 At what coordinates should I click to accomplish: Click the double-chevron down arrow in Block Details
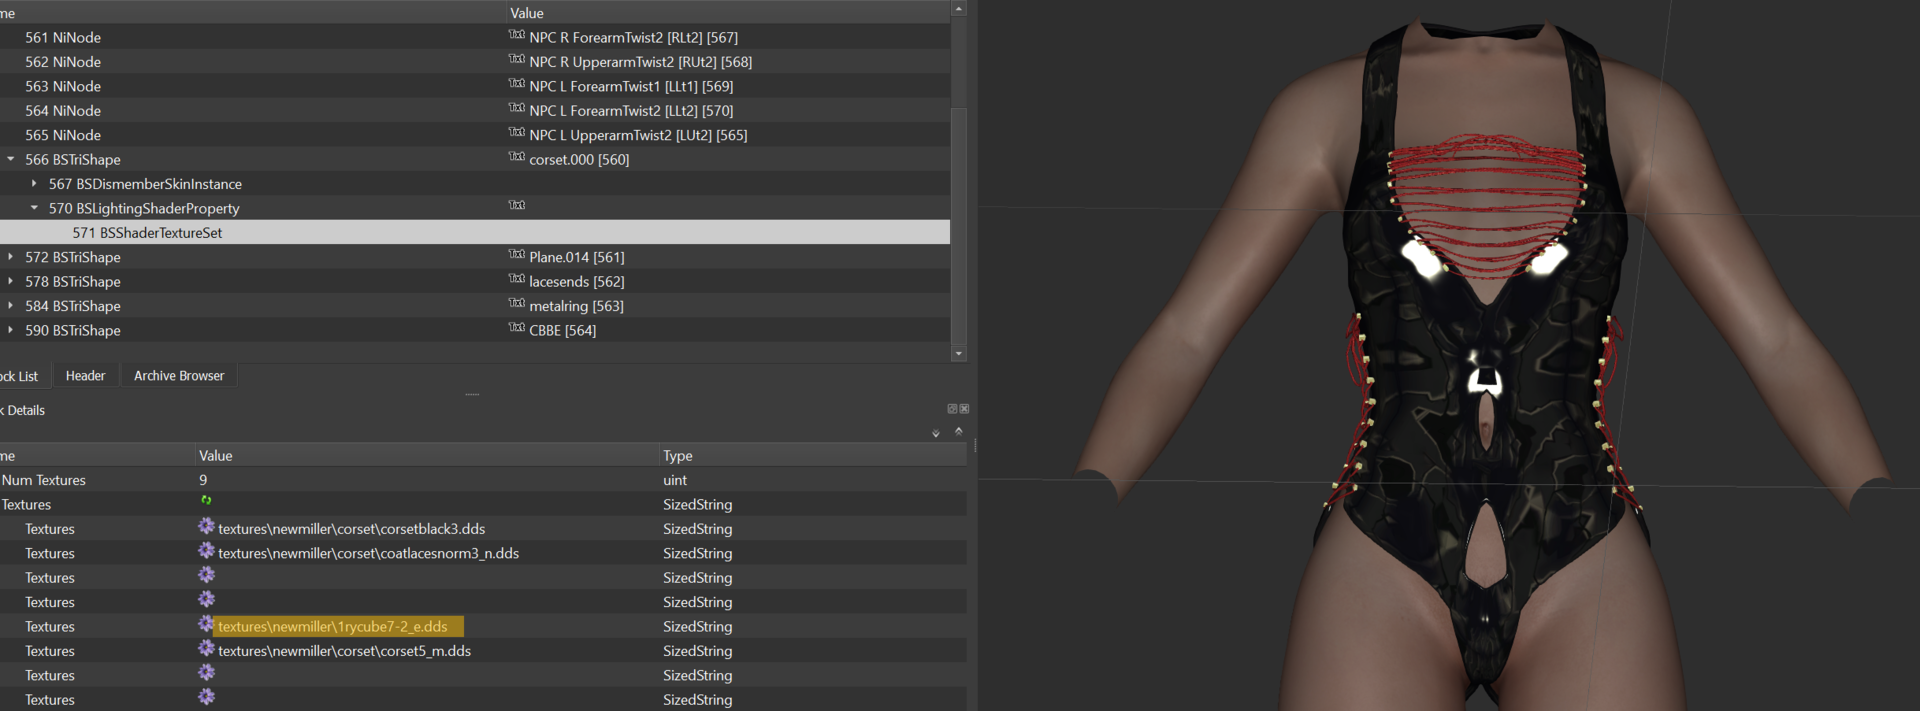pos(936,434)
